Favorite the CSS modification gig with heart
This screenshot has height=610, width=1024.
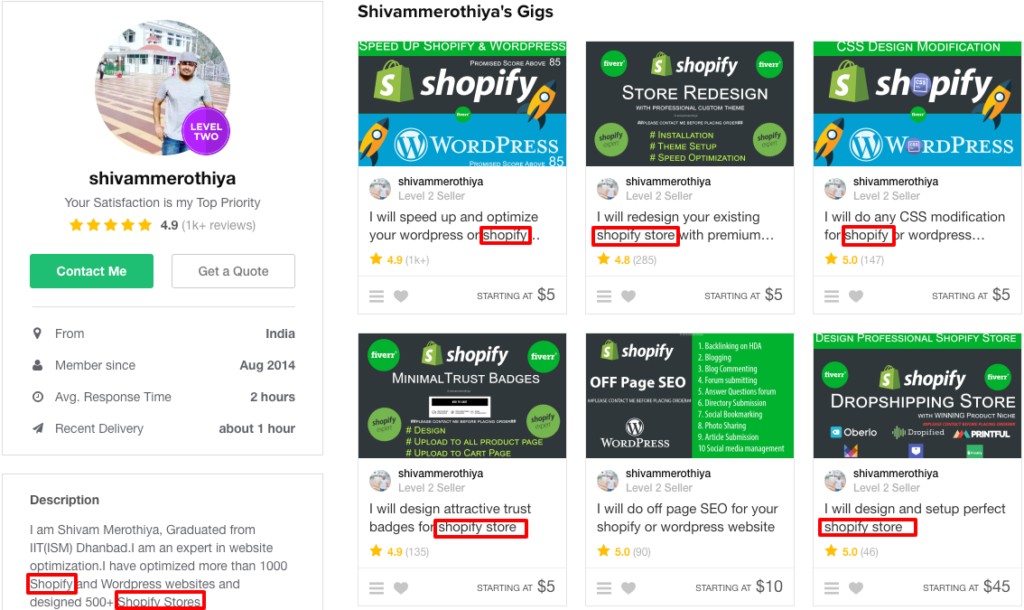coord(856,296)
